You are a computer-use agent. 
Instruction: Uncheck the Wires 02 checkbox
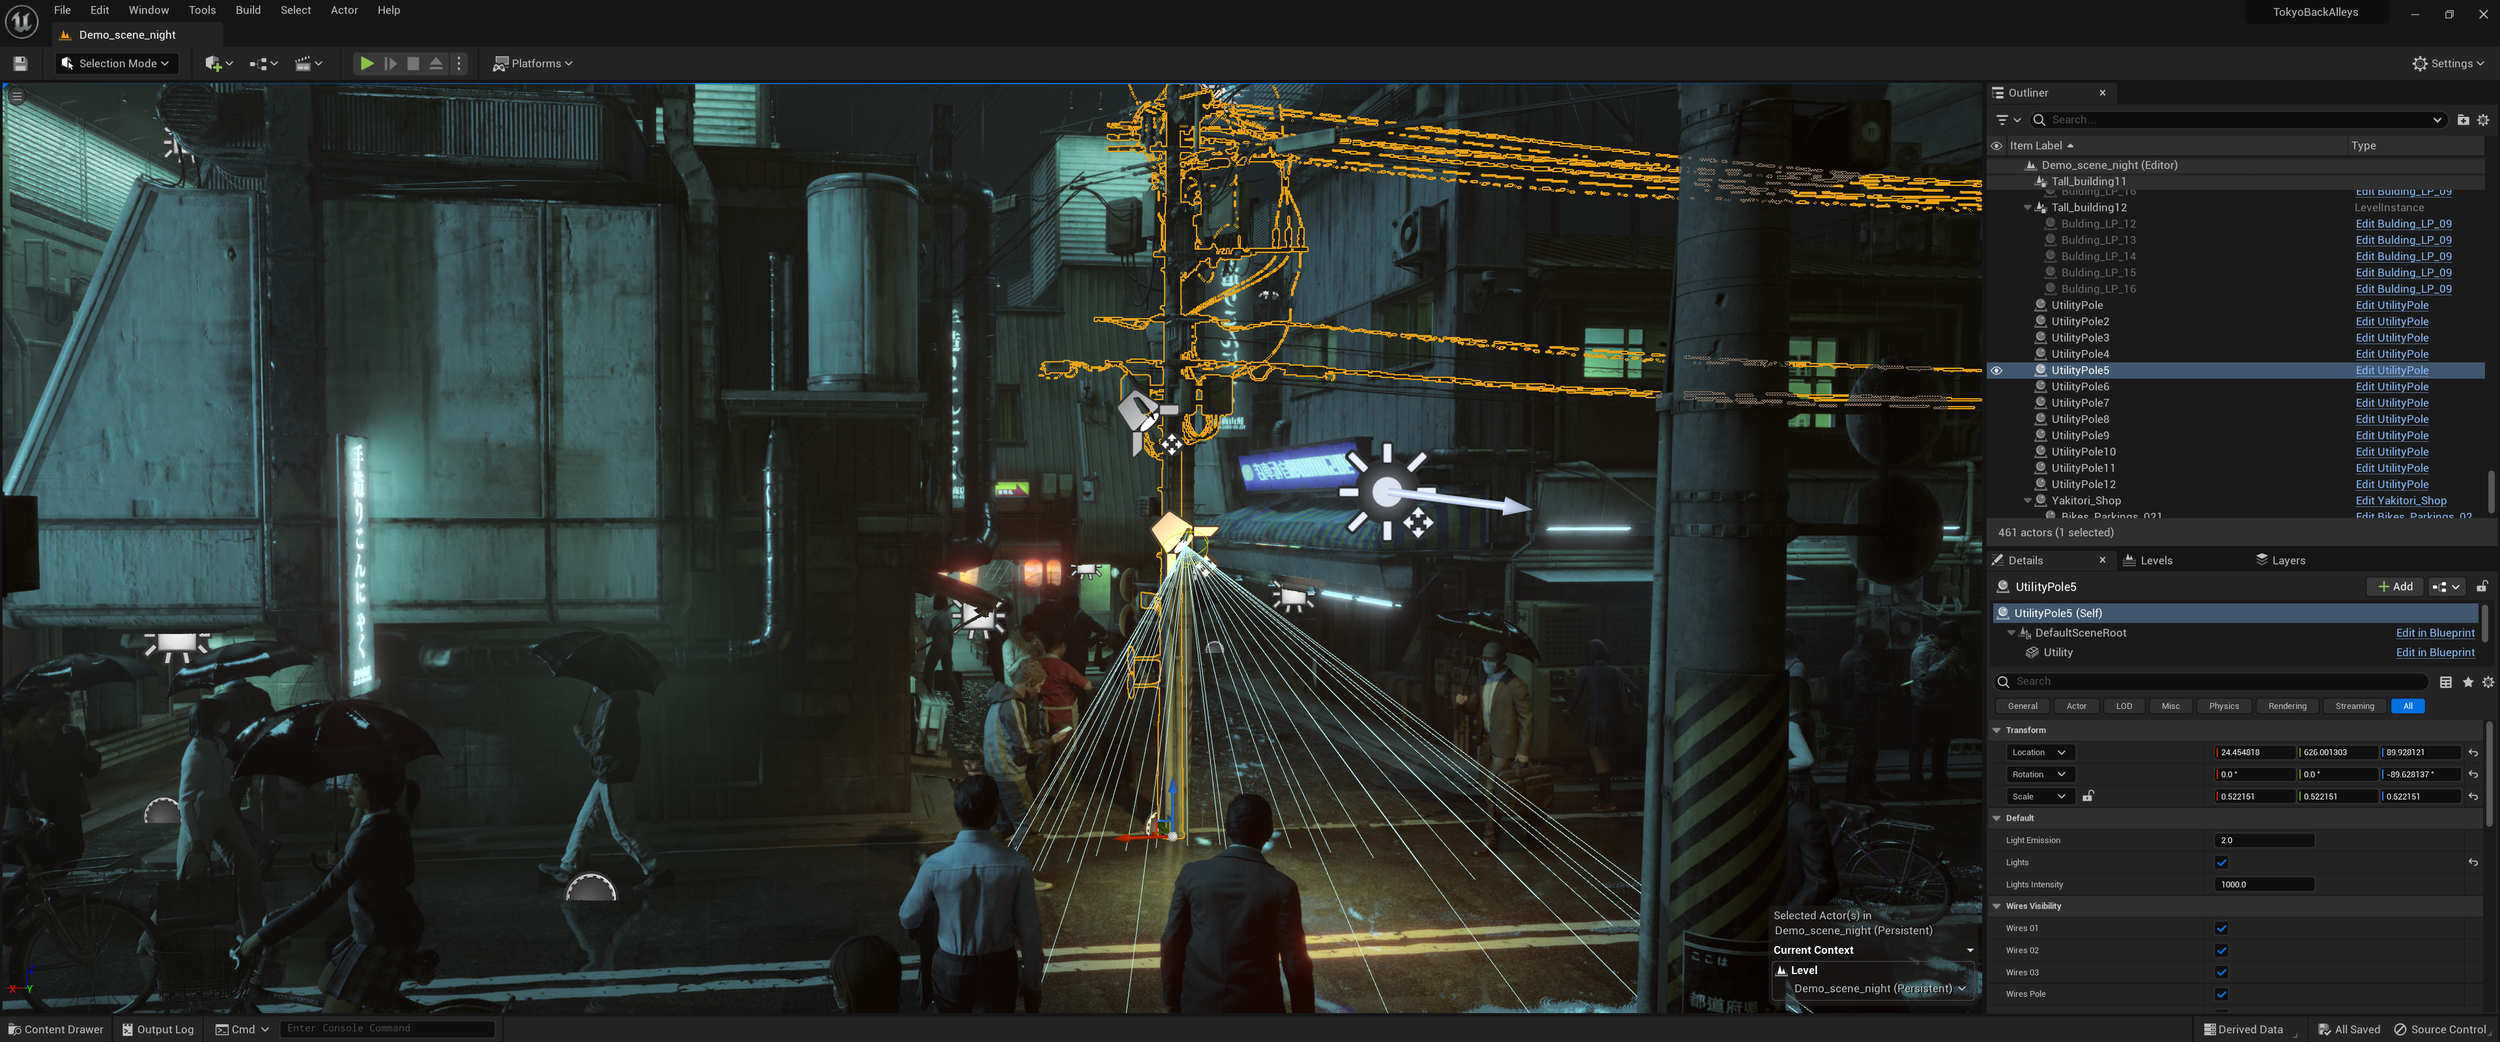point(2221,950)
